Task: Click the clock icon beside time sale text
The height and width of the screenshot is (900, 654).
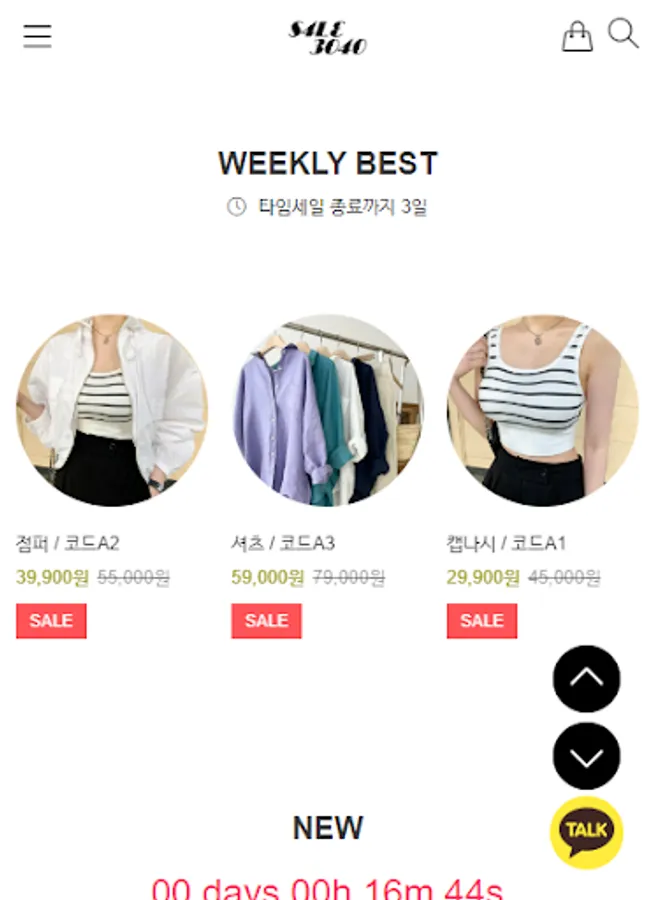Action: 236,206
